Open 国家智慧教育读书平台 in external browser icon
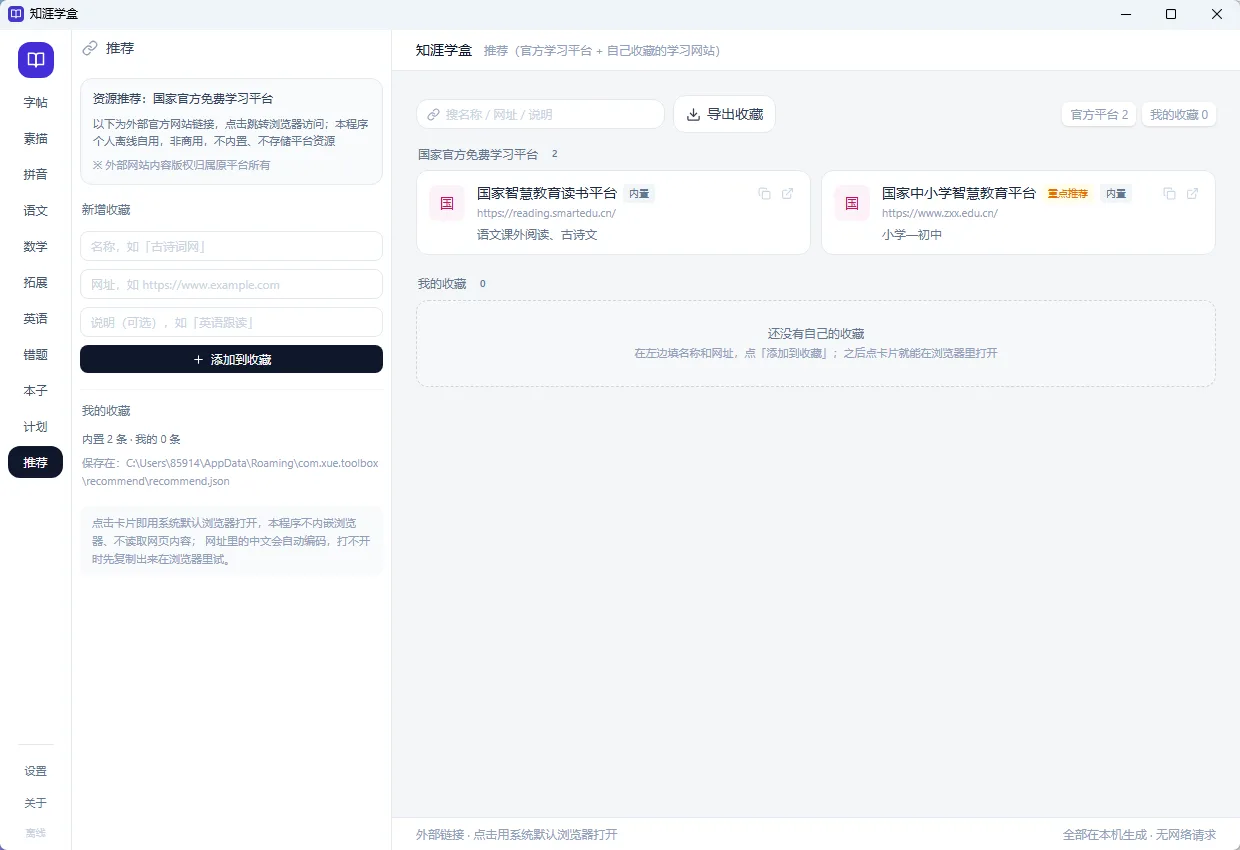The height and width of the screenshot is (850, 1240). point(788,194)
